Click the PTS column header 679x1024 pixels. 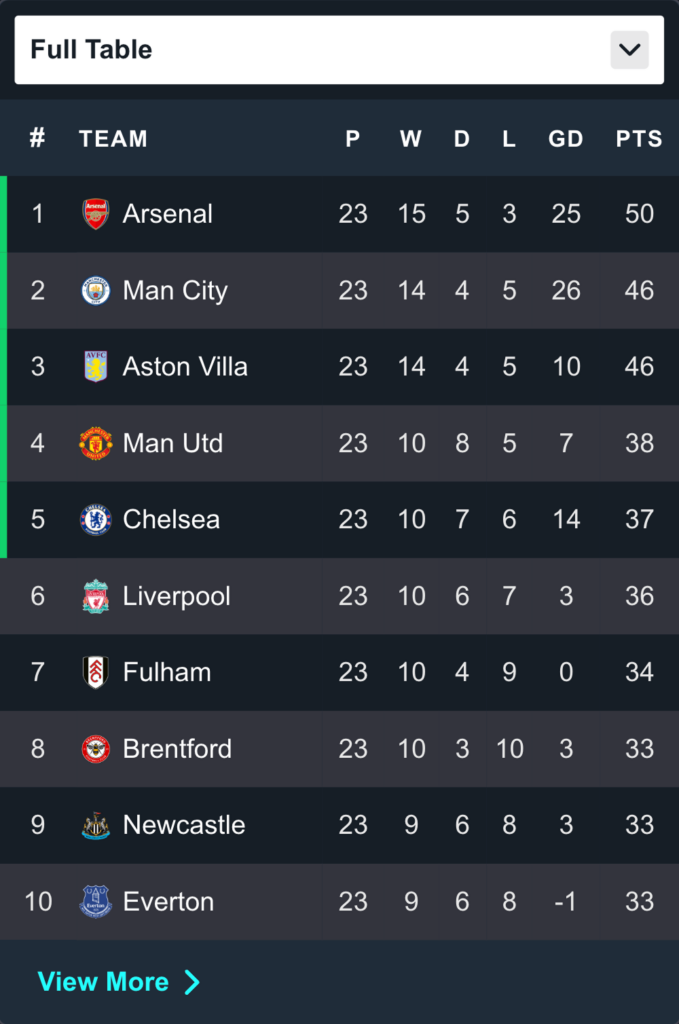coord(638,139)
